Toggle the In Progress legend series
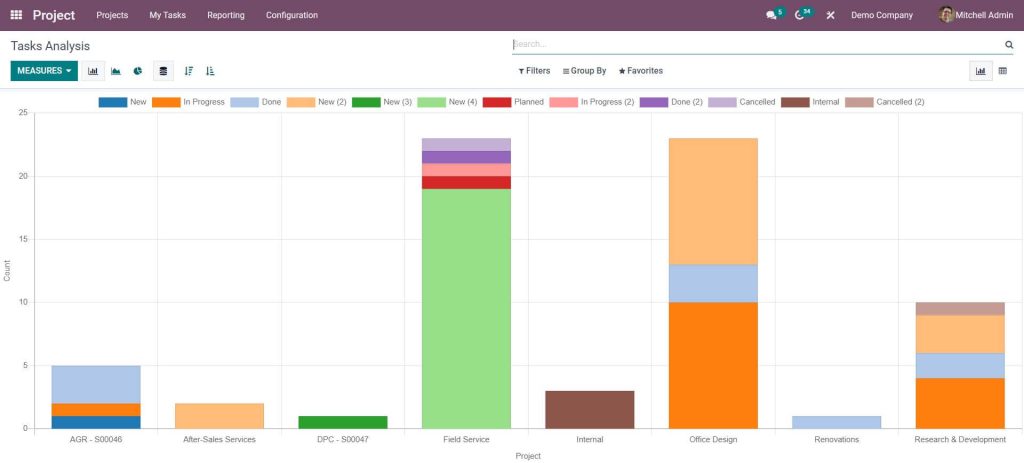 click(x=188, y=102)
